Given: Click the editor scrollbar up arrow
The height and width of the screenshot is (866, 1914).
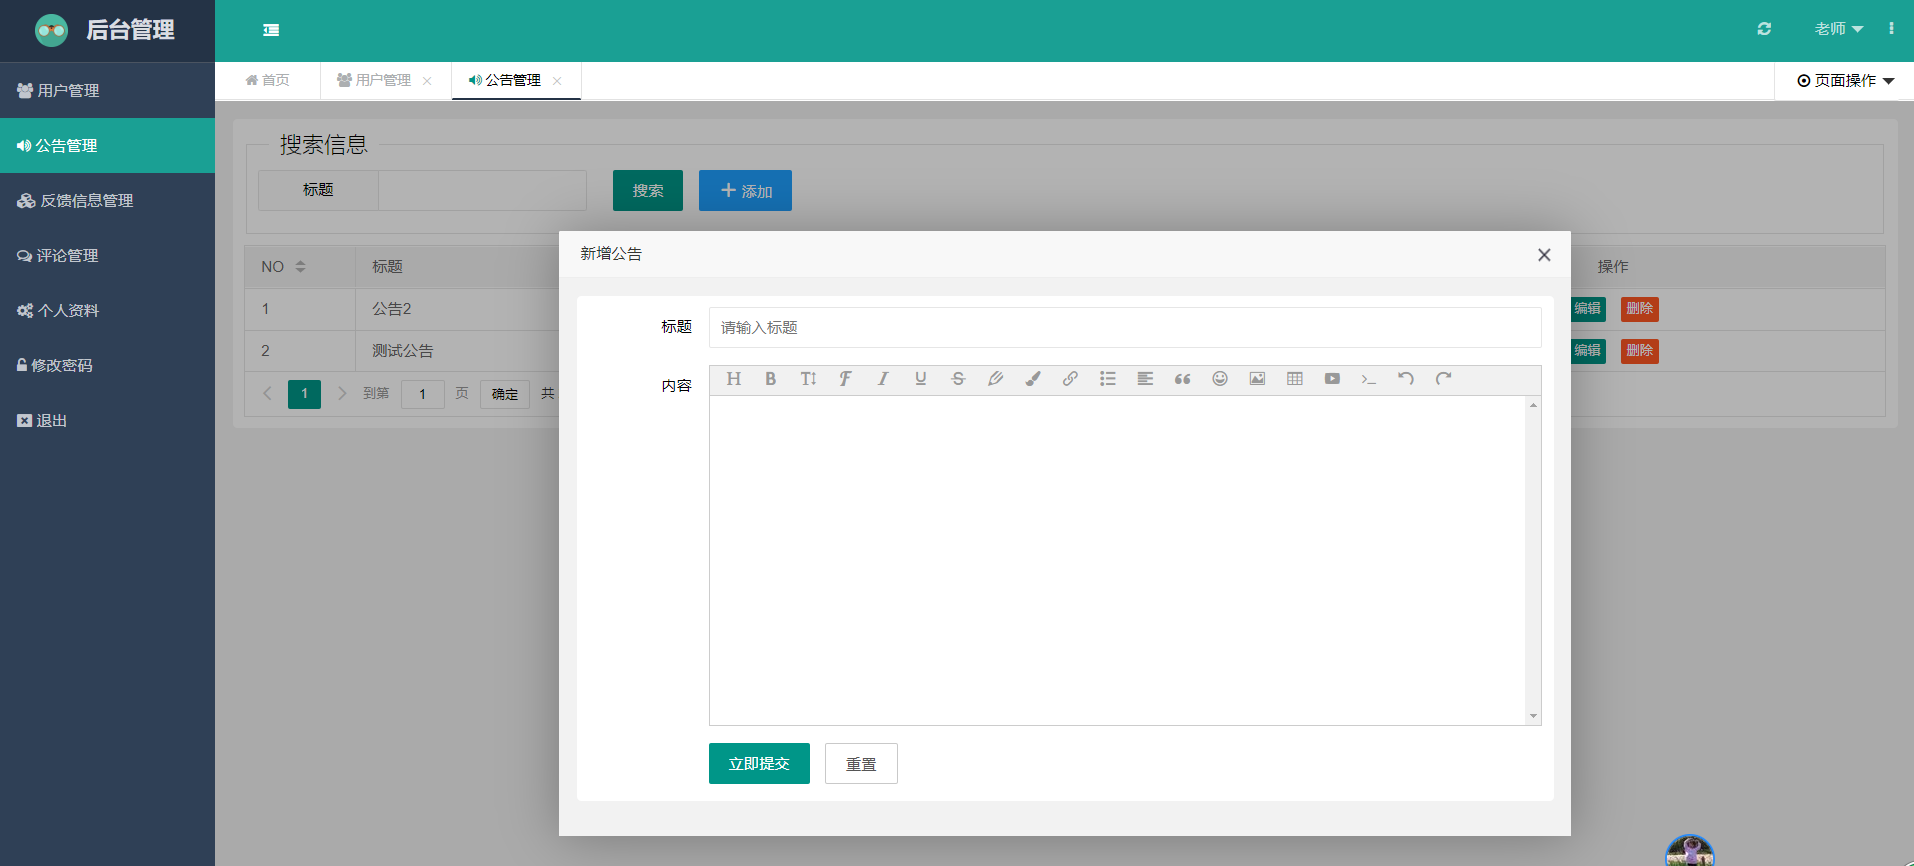Looking at the screenshot, I should coord(1533,405).
